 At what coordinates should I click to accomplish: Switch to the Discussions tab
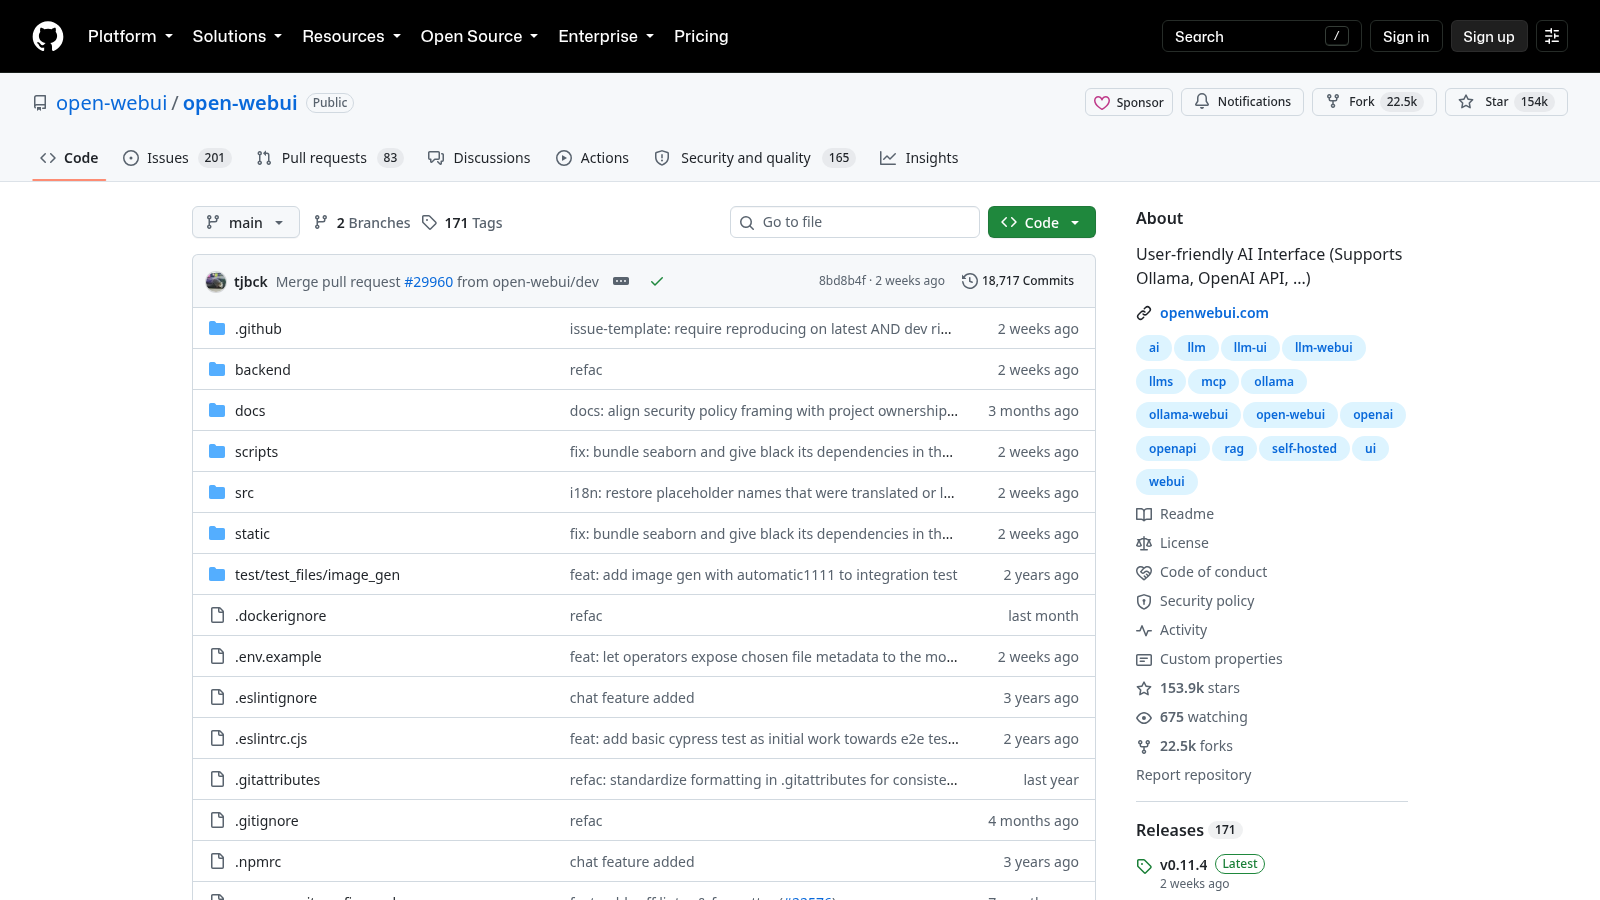click(479, 158)
